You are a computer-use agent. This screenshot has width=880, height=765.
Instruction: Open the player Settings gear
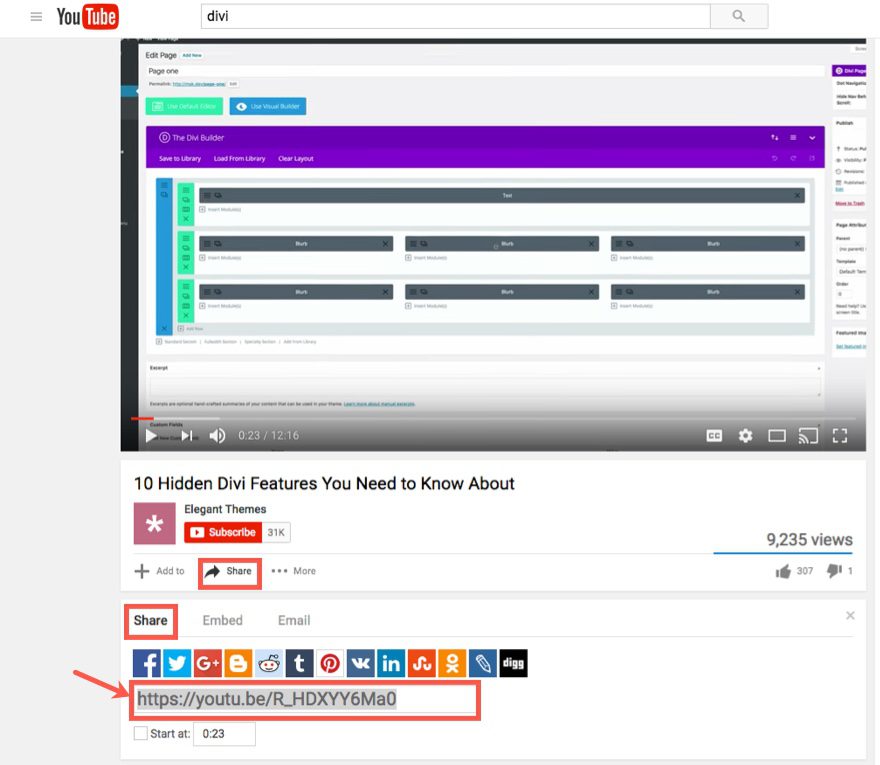pos(745,436)
